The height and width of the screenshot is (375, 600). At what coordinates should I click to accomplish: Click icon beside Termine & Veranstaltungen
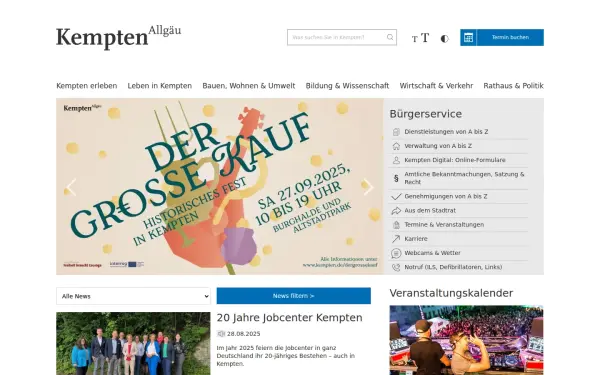coord(396,225)
